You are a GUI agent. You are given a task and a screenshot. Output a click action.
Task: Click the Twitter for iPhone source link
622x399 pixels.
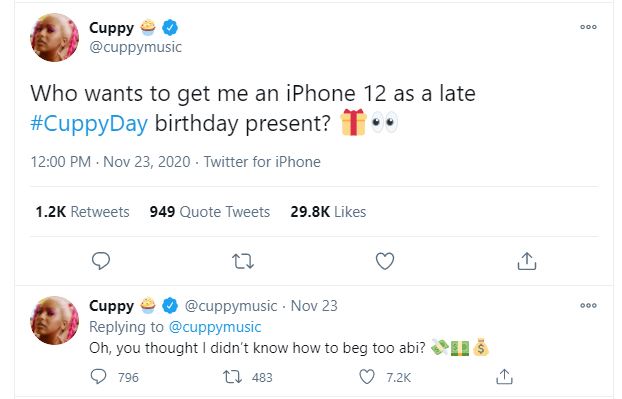tap(262, 162)
